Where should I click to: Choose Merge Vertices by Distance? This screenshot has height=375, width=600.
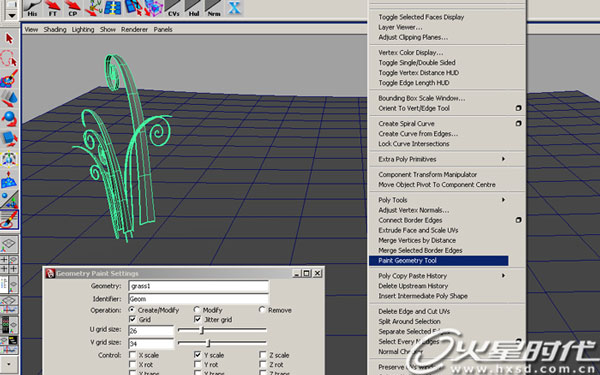tap(417, 240)
